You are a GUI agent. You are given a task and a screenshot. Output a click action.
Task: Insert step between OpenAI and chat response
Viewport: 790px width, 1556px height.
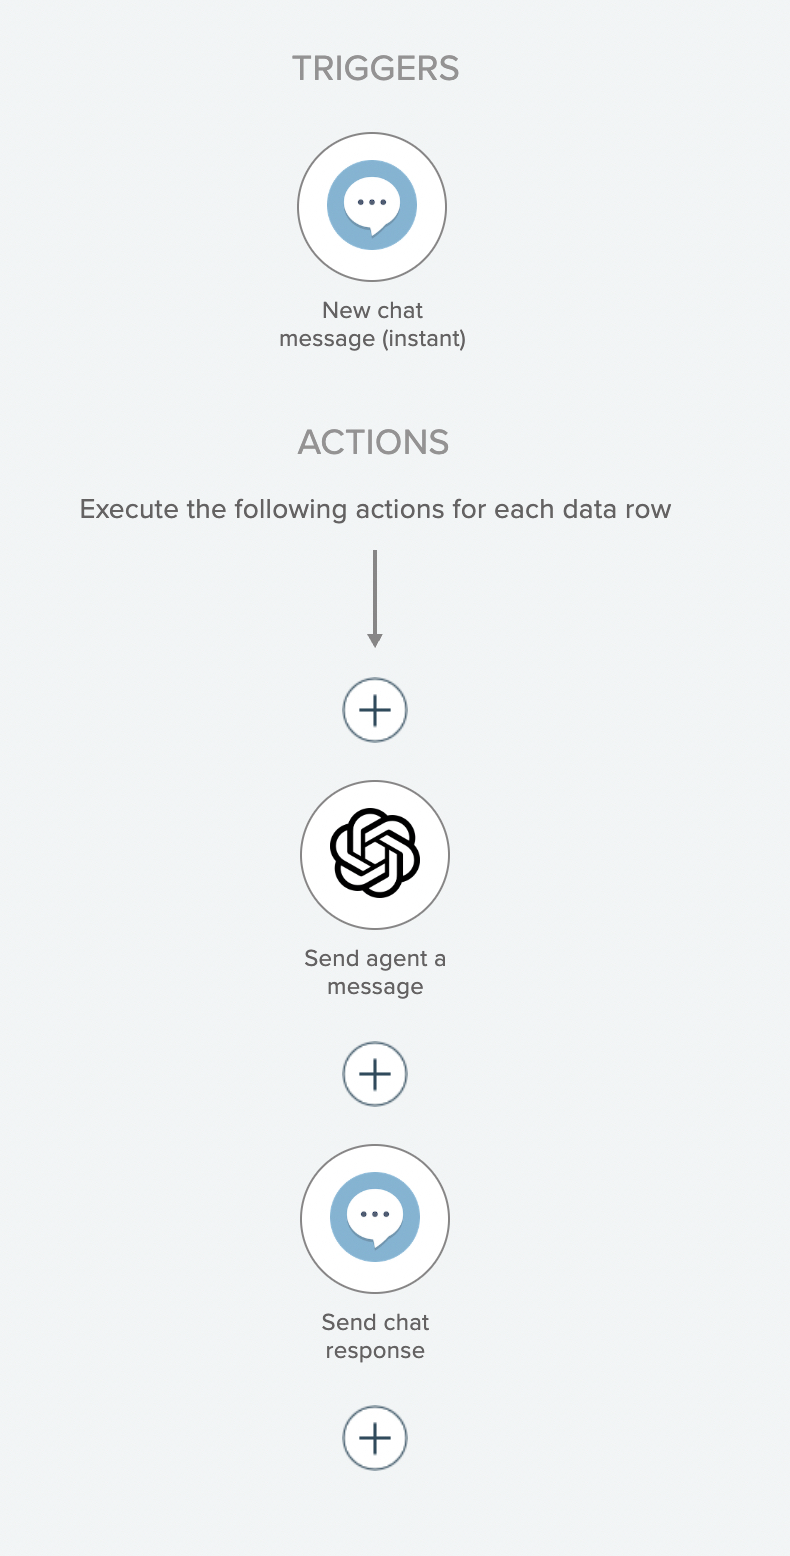375,1074
